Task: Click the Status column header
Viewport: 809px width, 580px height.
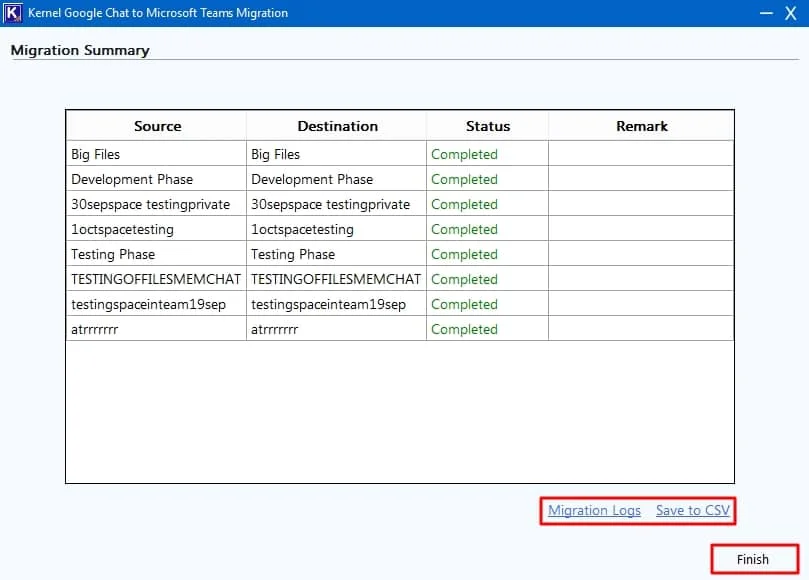Action: (488, 126)
